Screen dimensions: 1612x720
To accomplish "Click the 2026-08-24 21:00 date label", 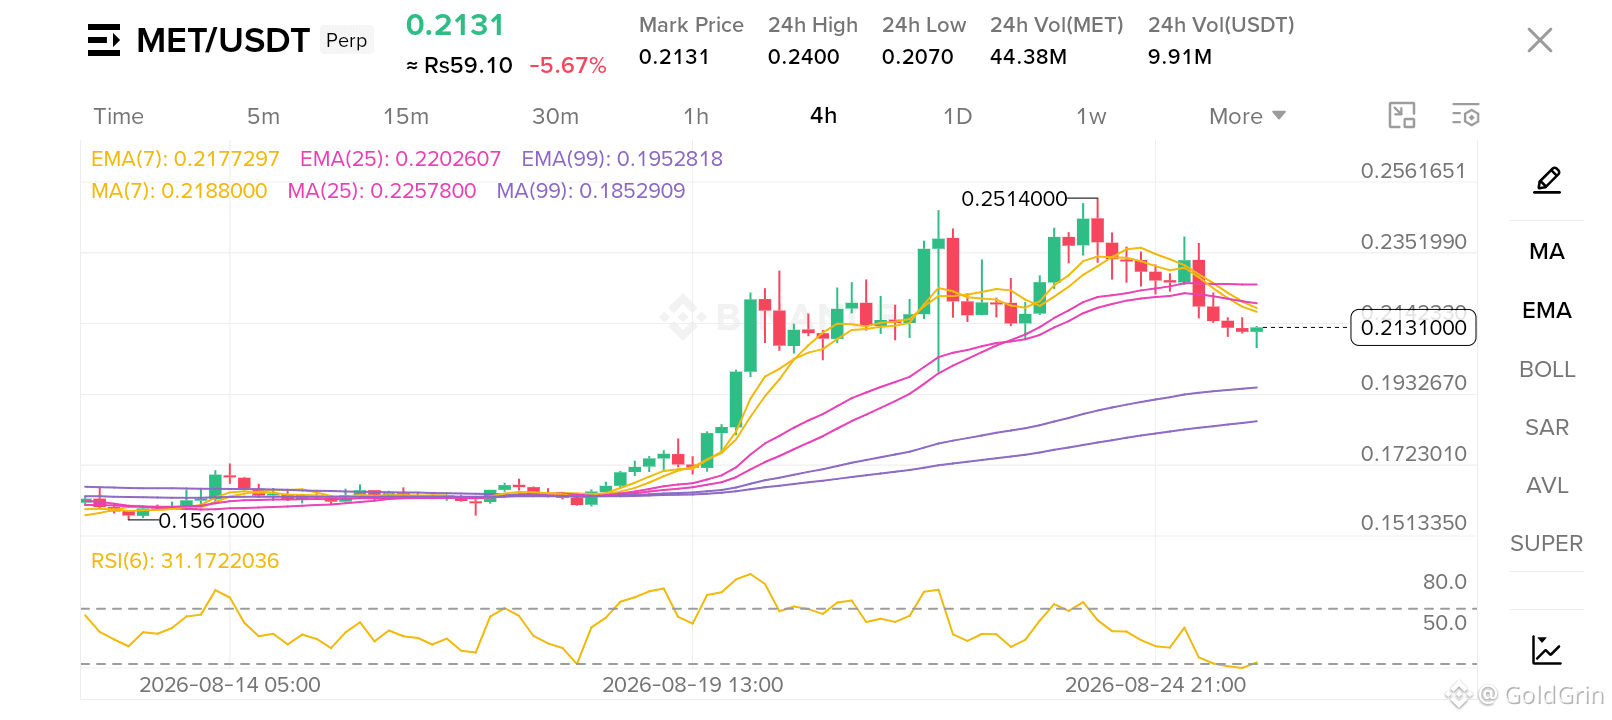I will click(1156, 685).
